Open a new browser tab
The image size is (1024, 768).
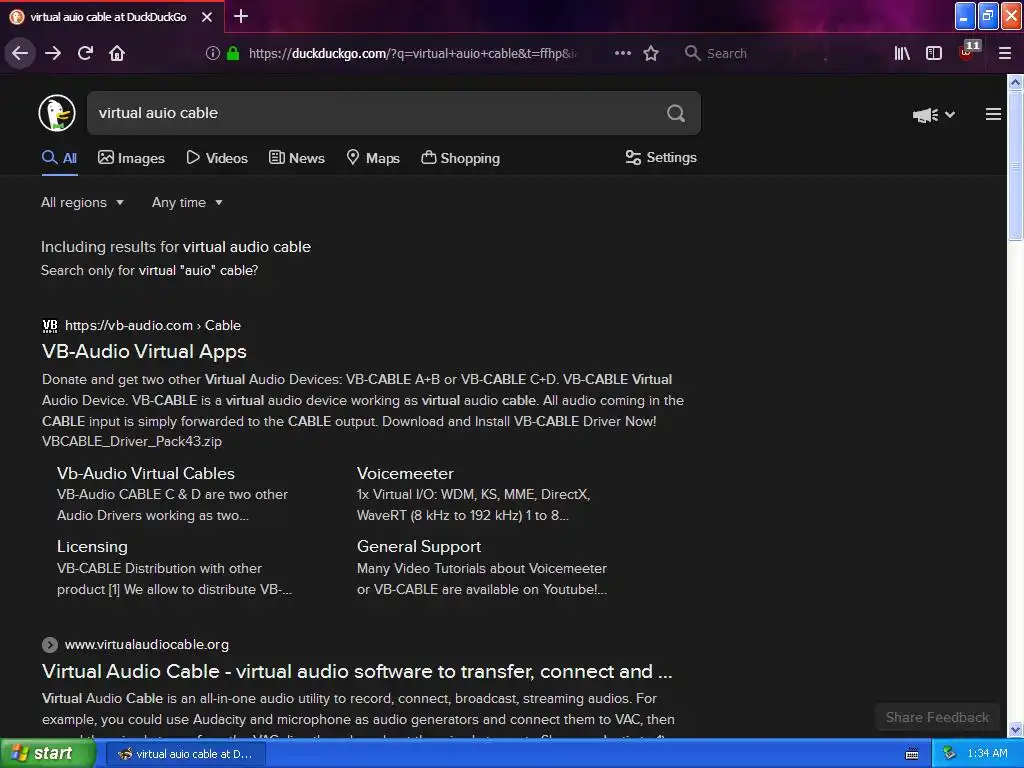[x=241, y=16]
